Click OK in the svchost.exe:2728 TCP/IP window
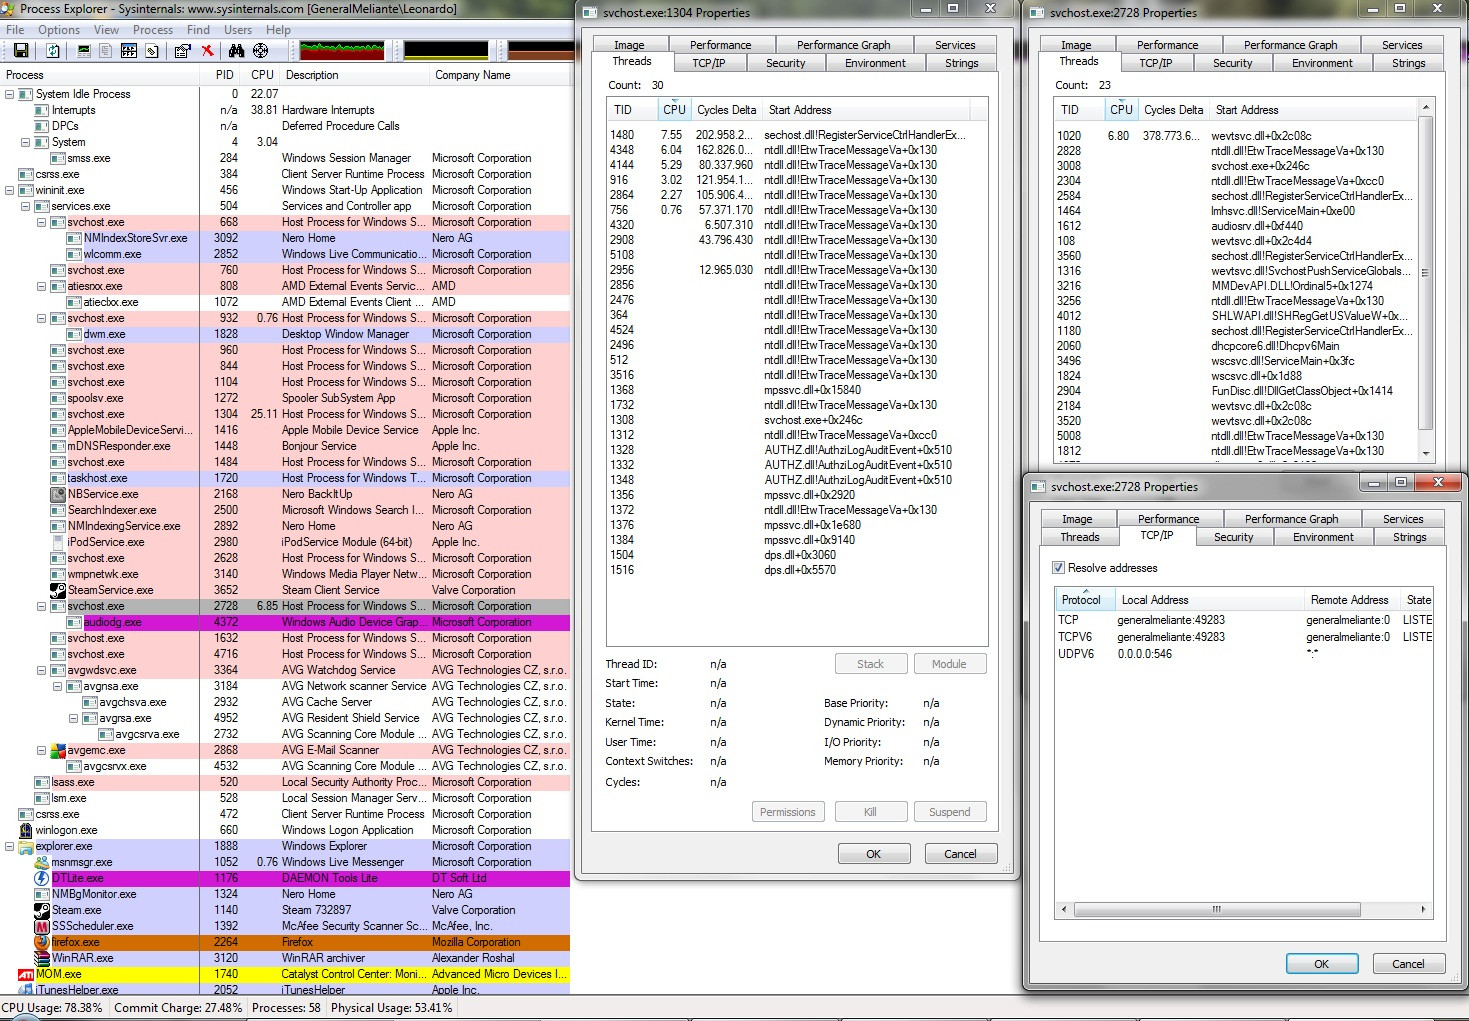Screen dimensions: 1469x1021 point(1321,964)
